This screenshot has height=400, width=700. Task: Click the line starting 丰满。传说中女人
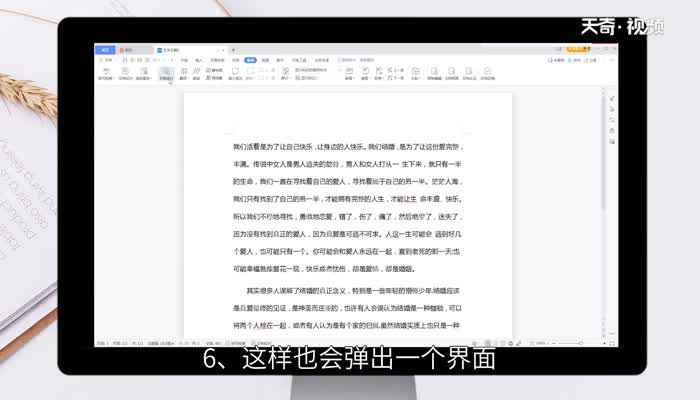click(x=347, y=164)
